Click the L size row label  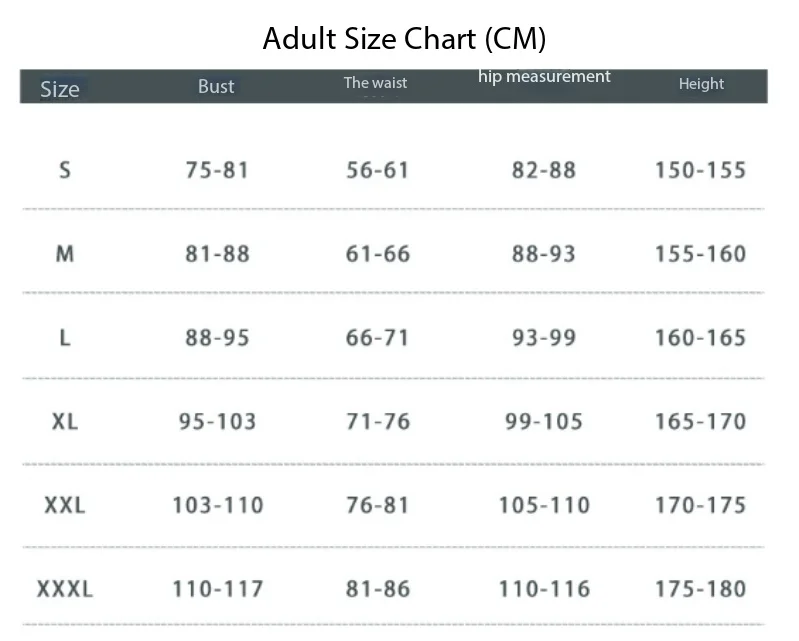click(x=65, y=337)
